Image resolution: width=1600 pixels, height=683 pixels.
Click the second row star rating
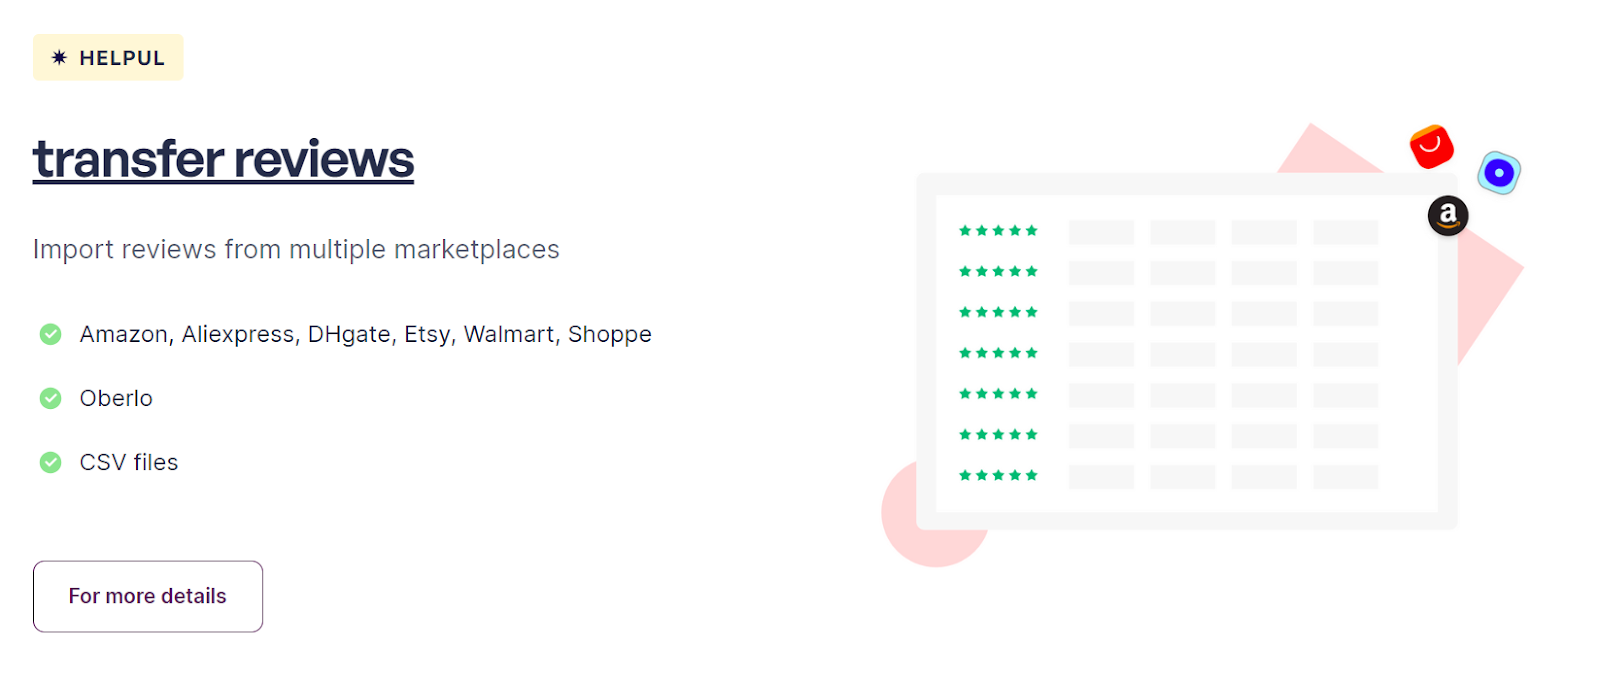[998, 272]
